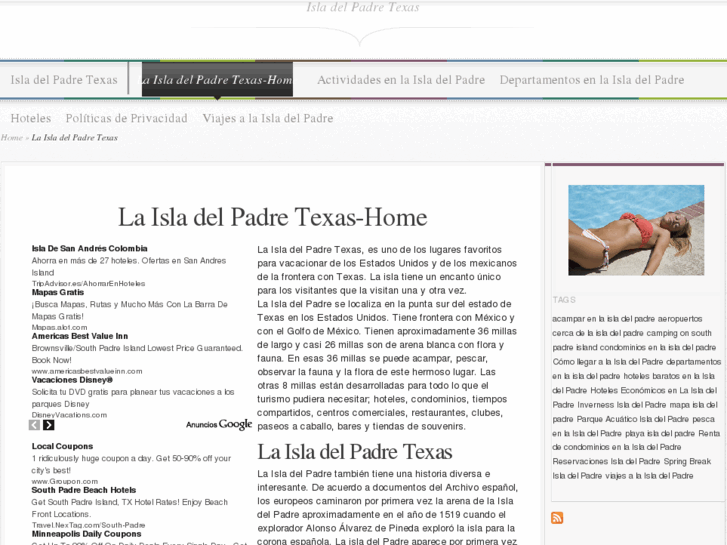This screenshot has width=727, height=545.
Task: Go to next Google ads page arrow
Action: point(49,425)
